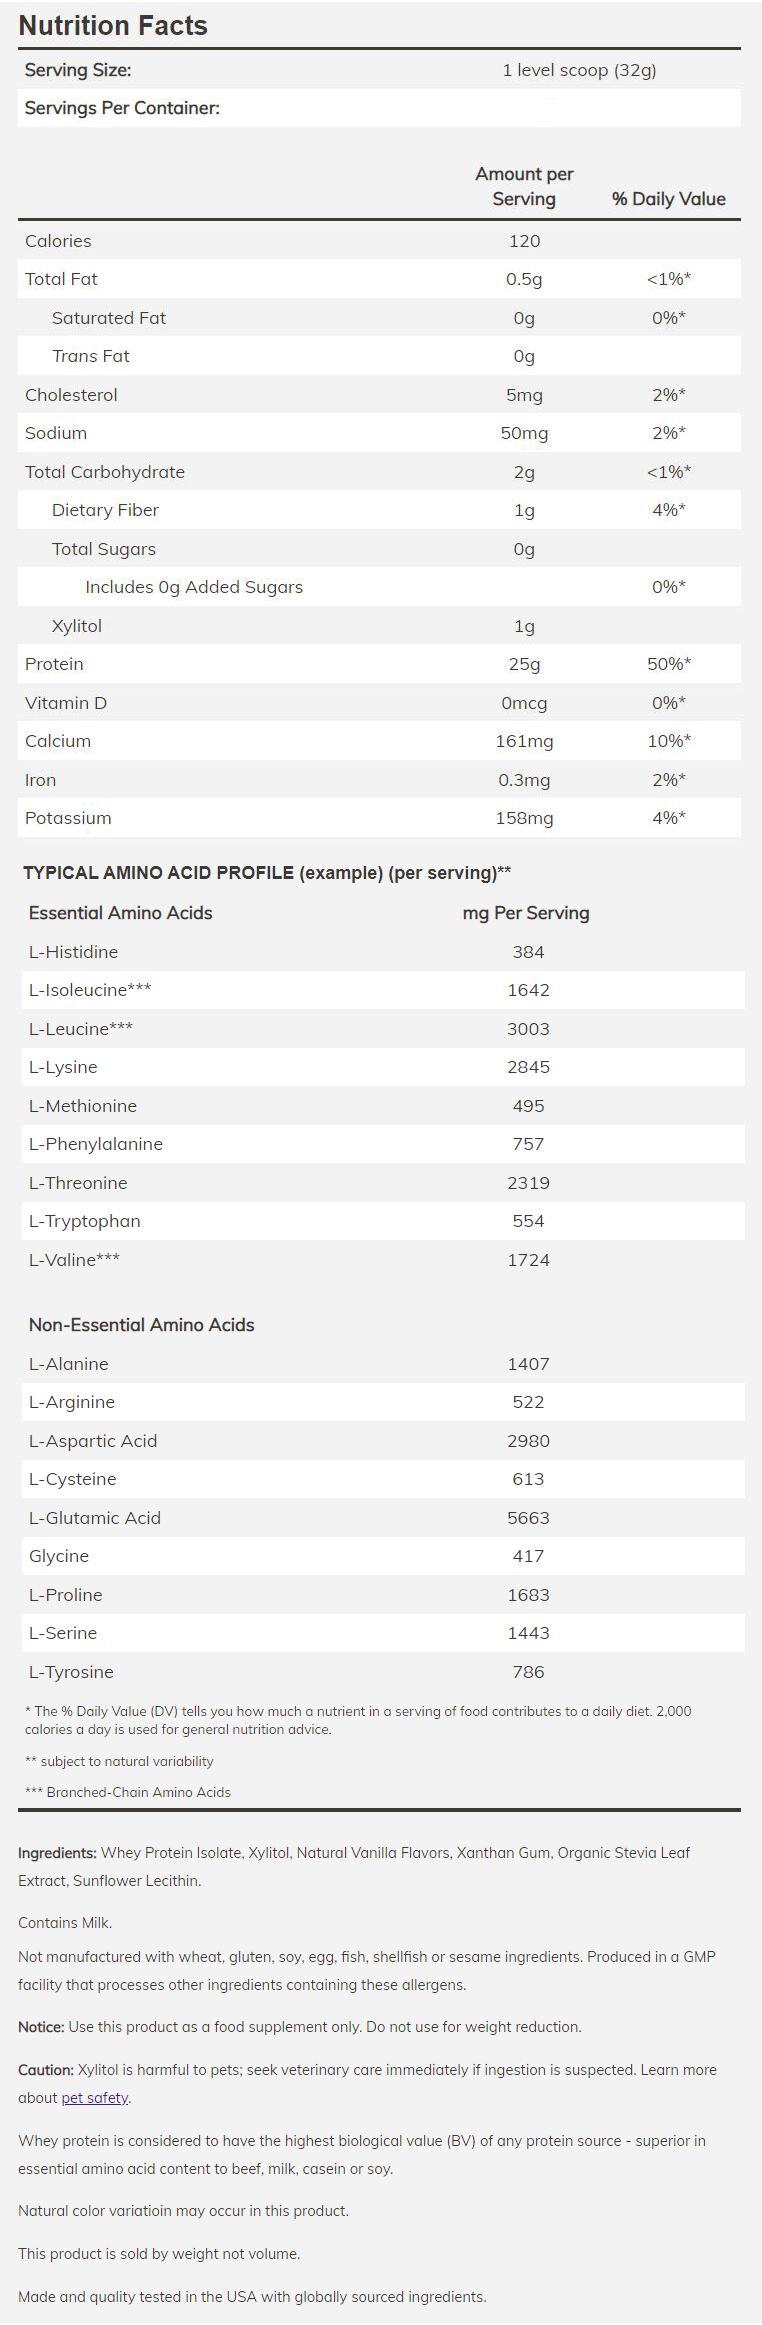Click the L-Leucine row label

[80, 1029]
